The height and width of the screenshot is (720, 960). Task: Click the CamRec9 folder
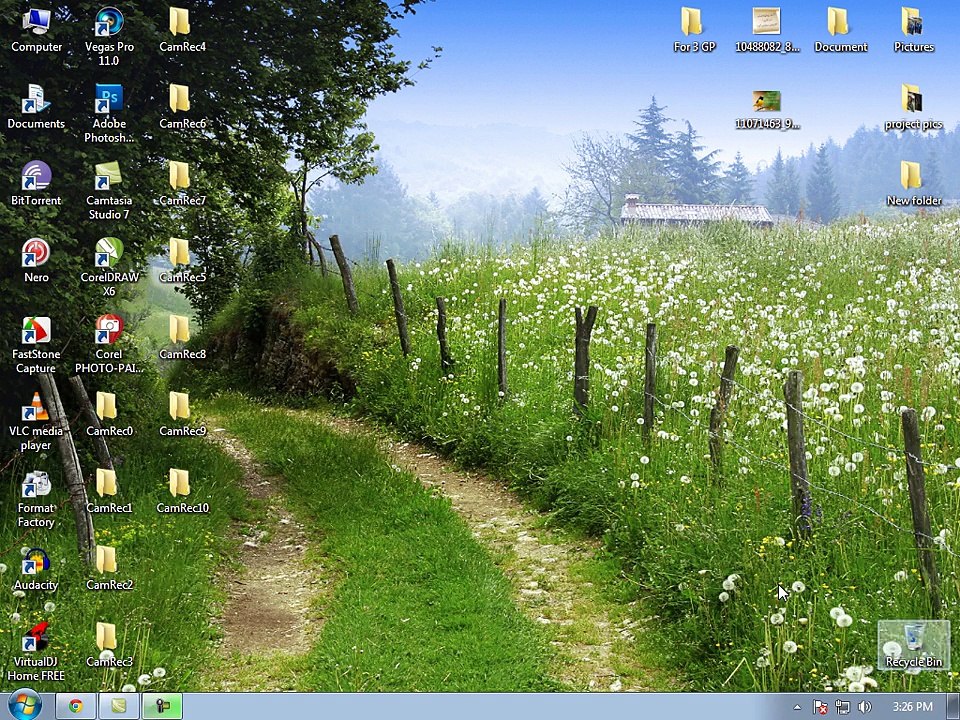[182, 415]
